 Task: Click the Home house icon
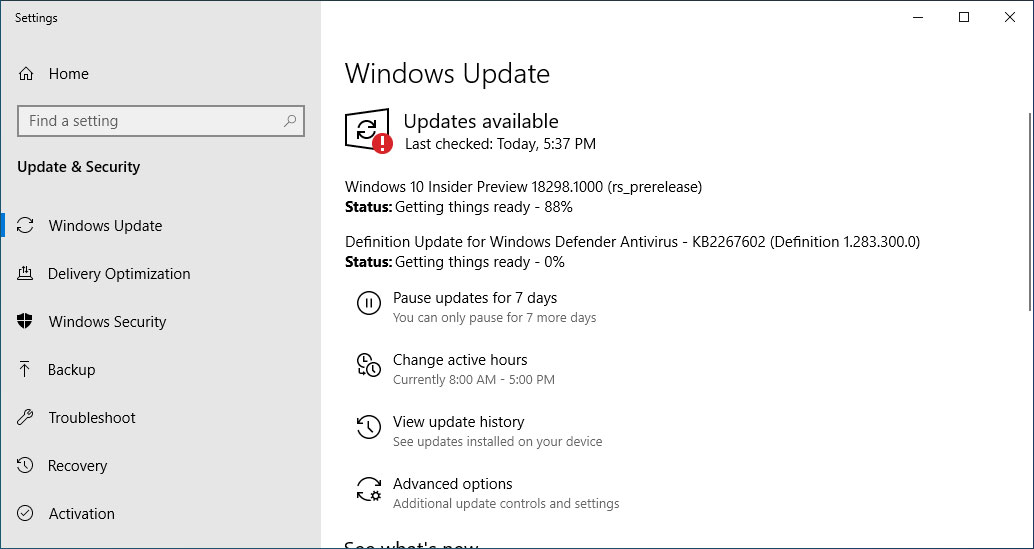(x=26, y=74)
